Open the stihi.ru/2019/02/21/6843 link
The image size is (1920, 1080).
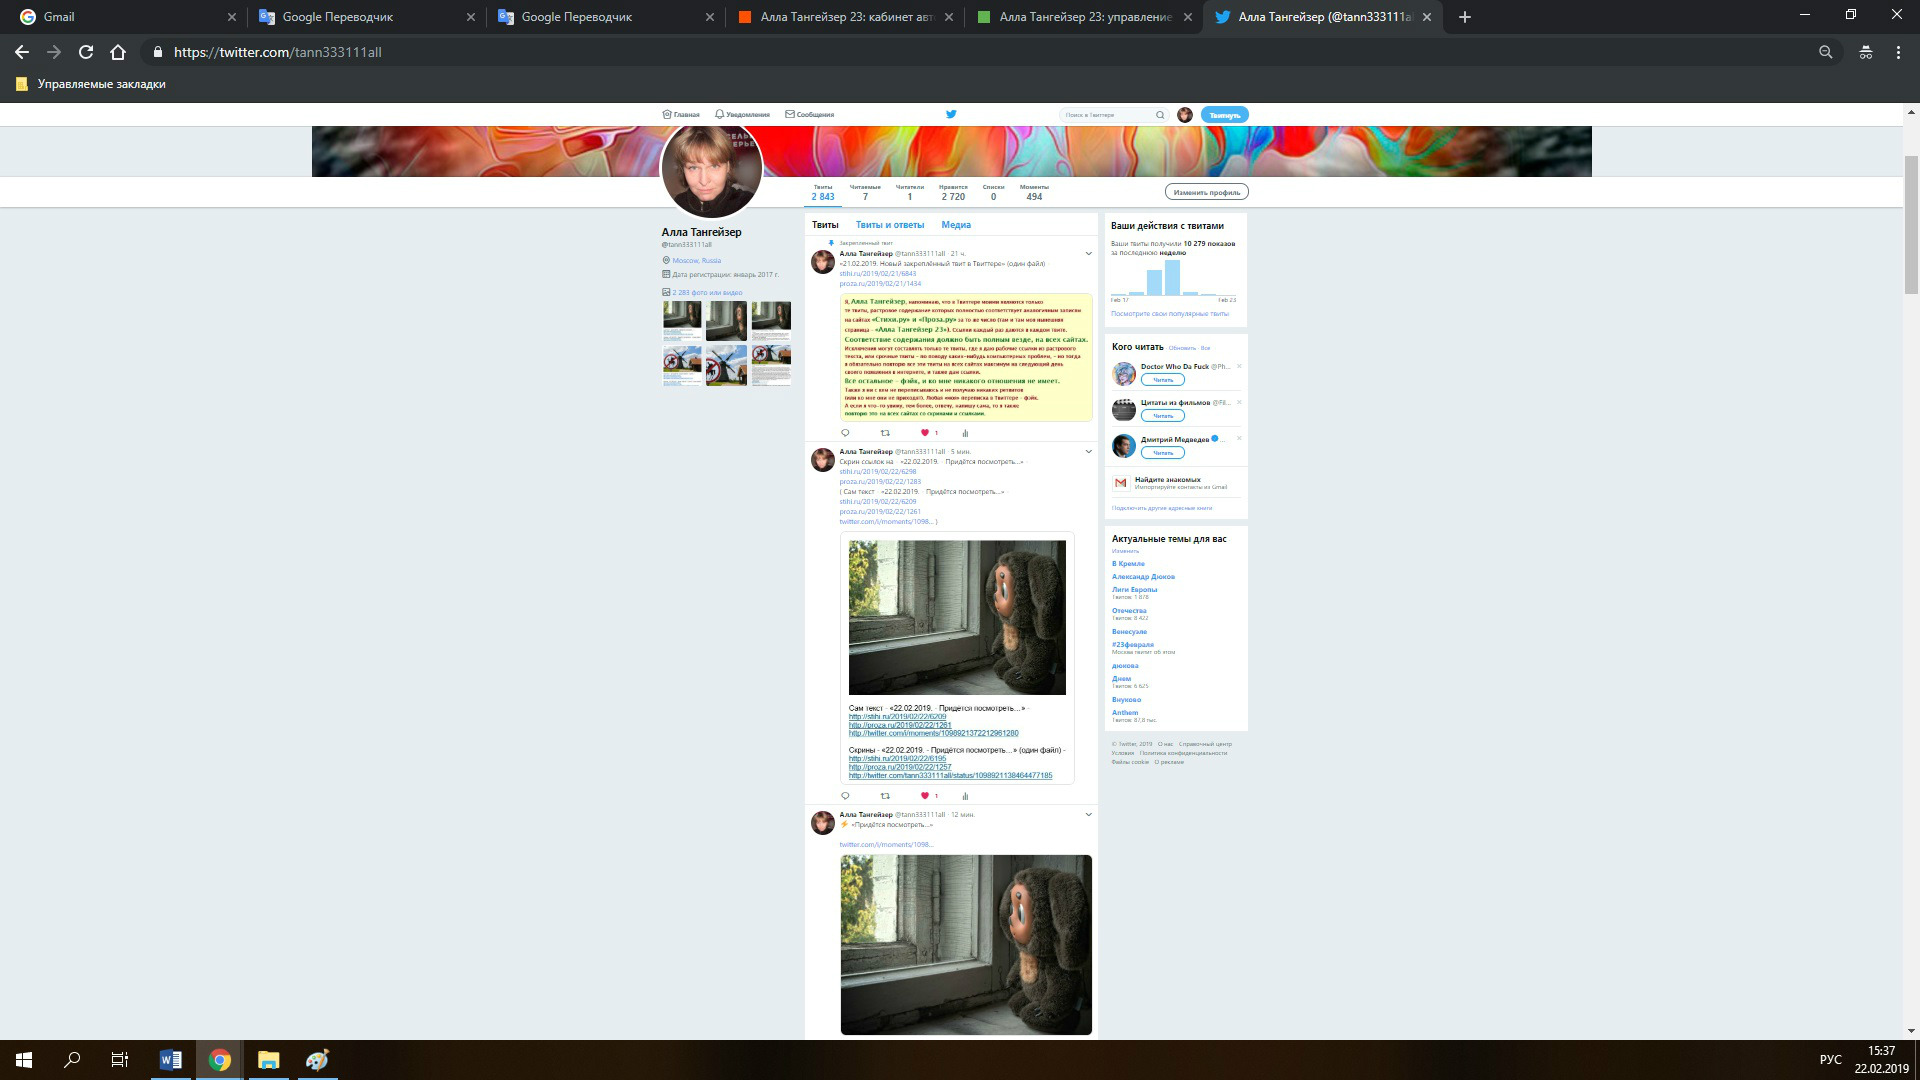pyautogui.click(x=877, y=273)
